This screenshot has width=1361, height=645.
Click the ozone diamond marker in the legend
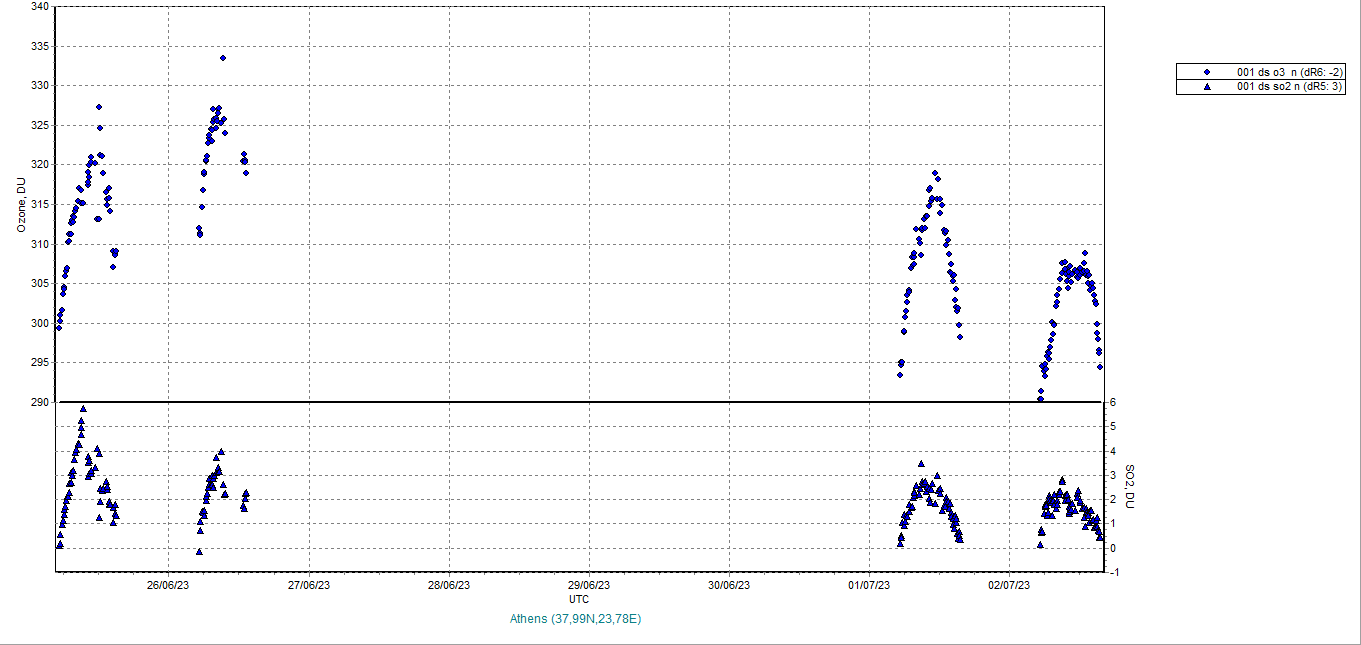coord(1207,72)
